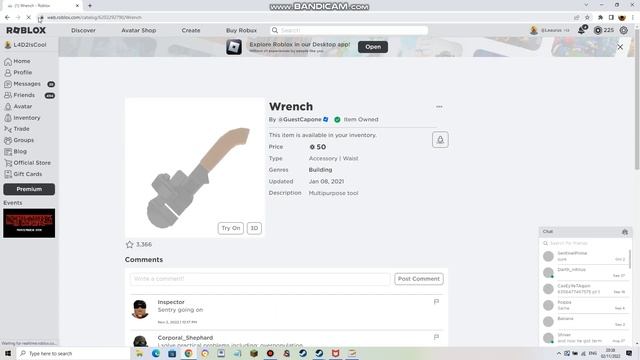Click the Chrome address bar URL
640x360 pixels.
tap(94, 18)
